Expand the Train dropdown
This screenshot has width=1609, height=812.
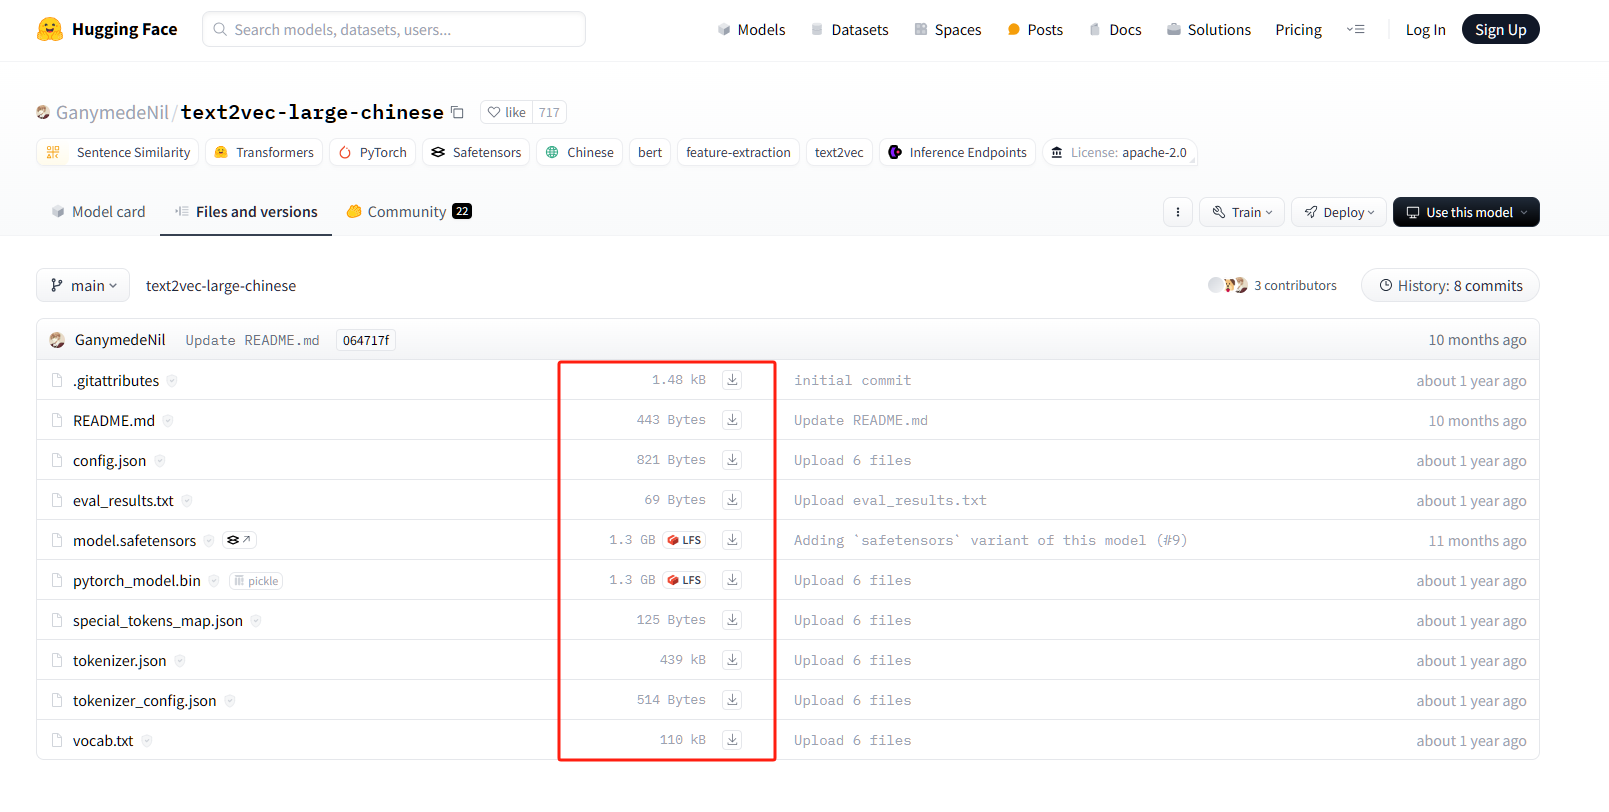[1242, 212]
